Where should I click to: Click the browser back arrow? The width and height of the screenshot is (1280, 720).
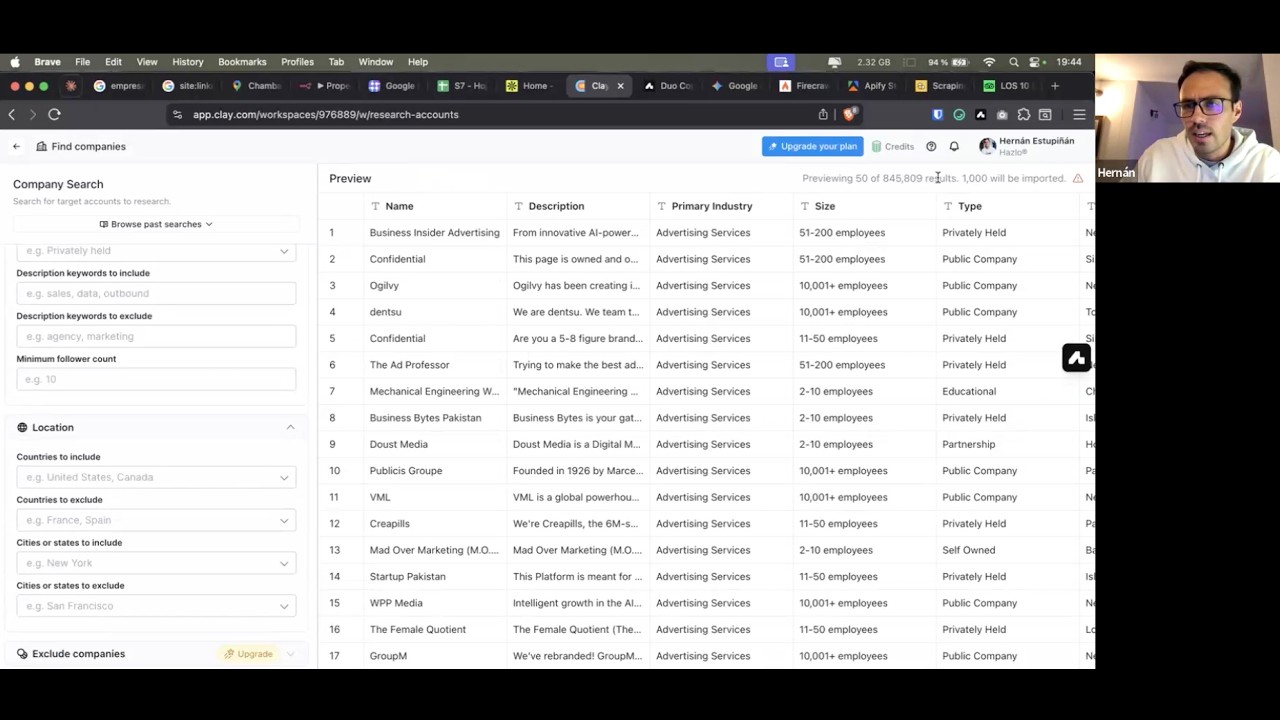(12, 114)
